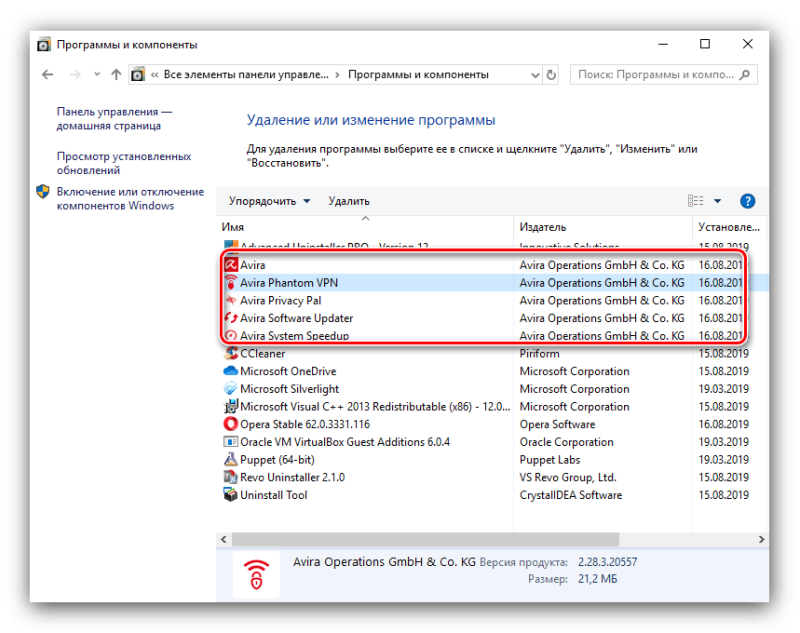Click Программы и компоненты breadcrumb
800x633 pixels.
click(x=418, y=75)
